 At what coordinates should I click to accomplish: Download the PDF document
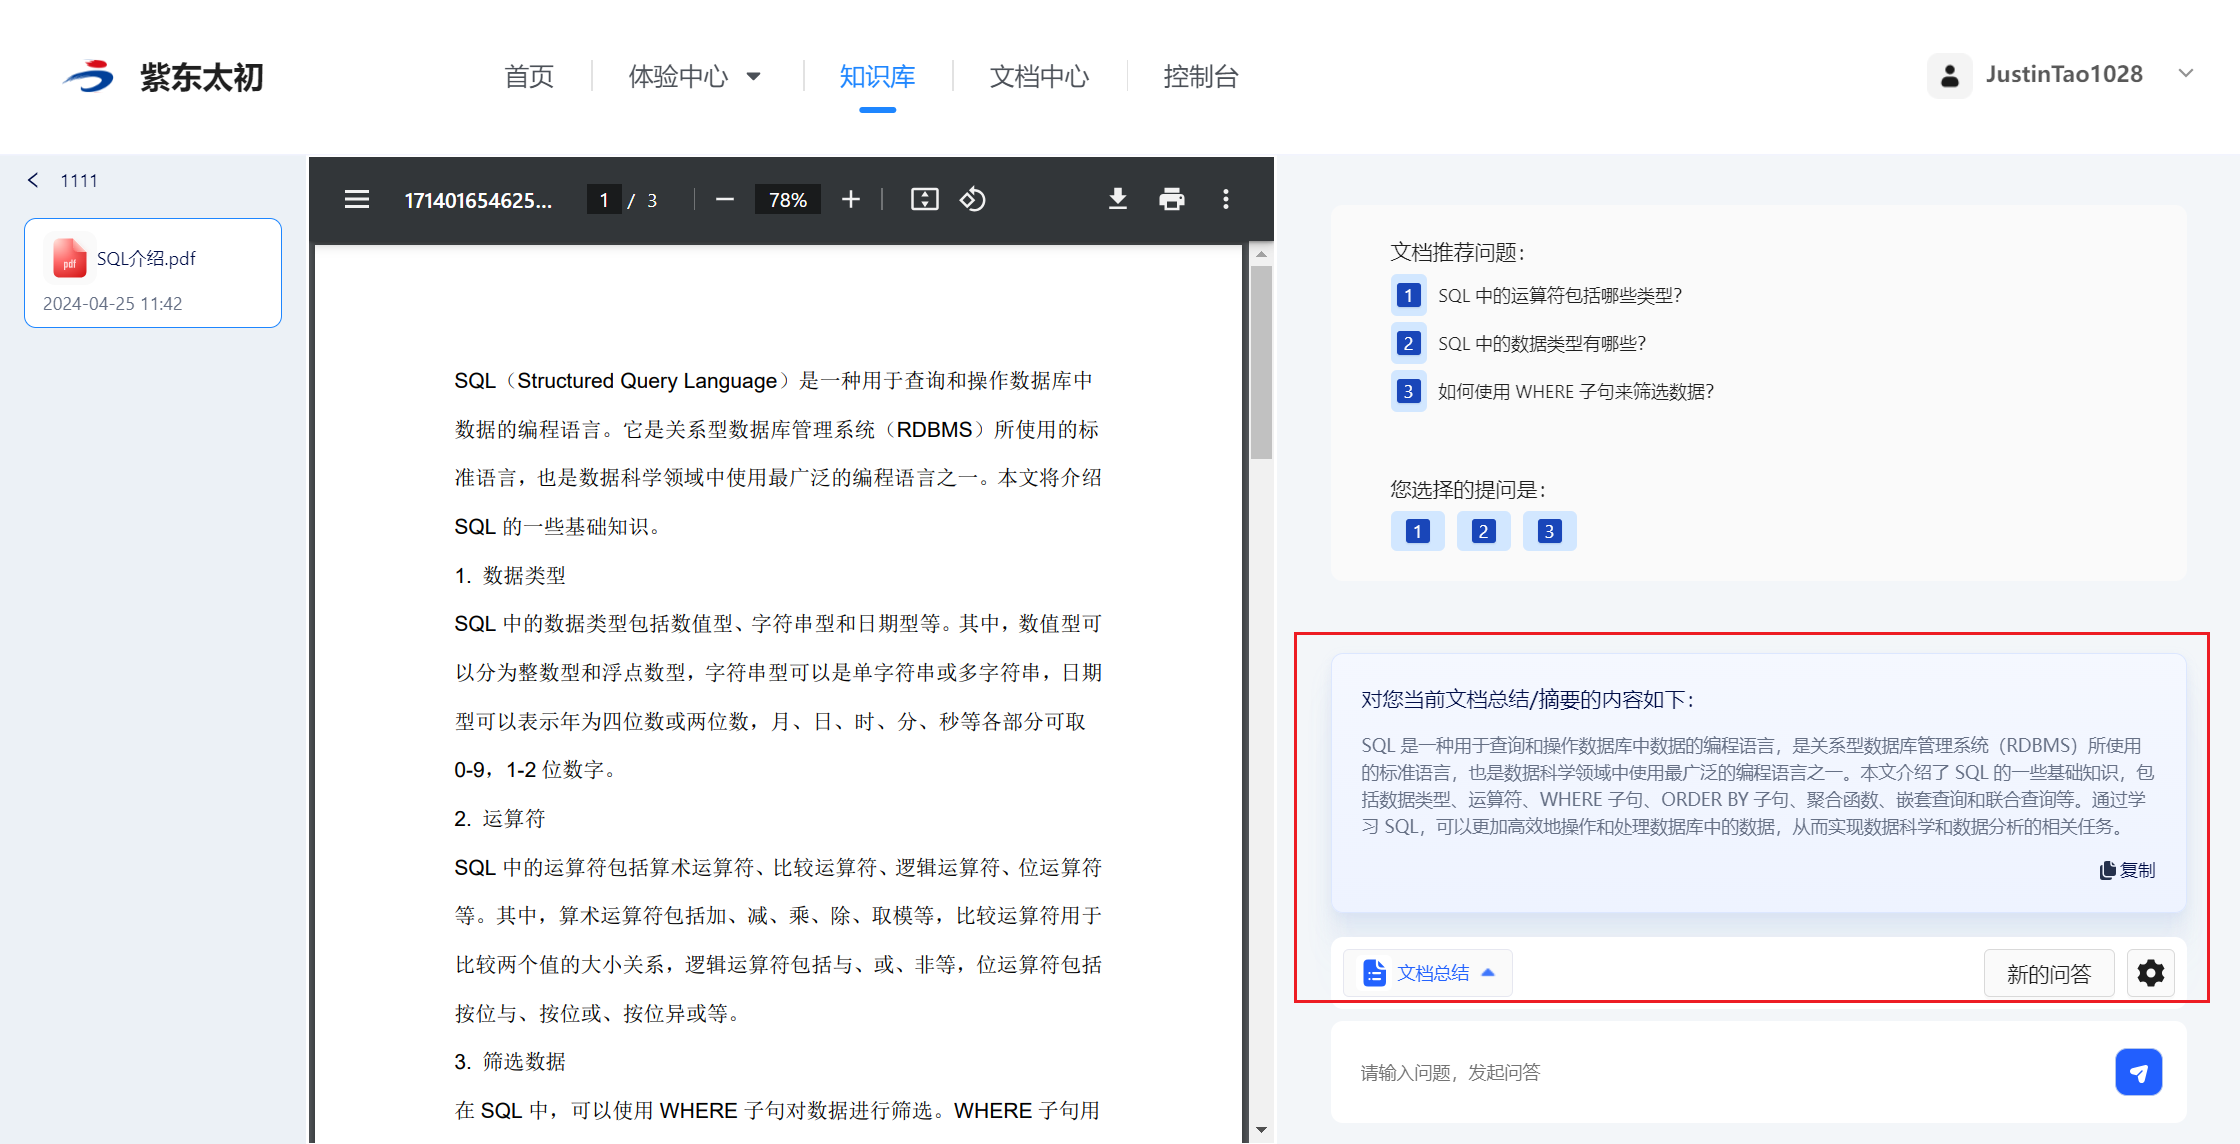[x=1118, y=200]
